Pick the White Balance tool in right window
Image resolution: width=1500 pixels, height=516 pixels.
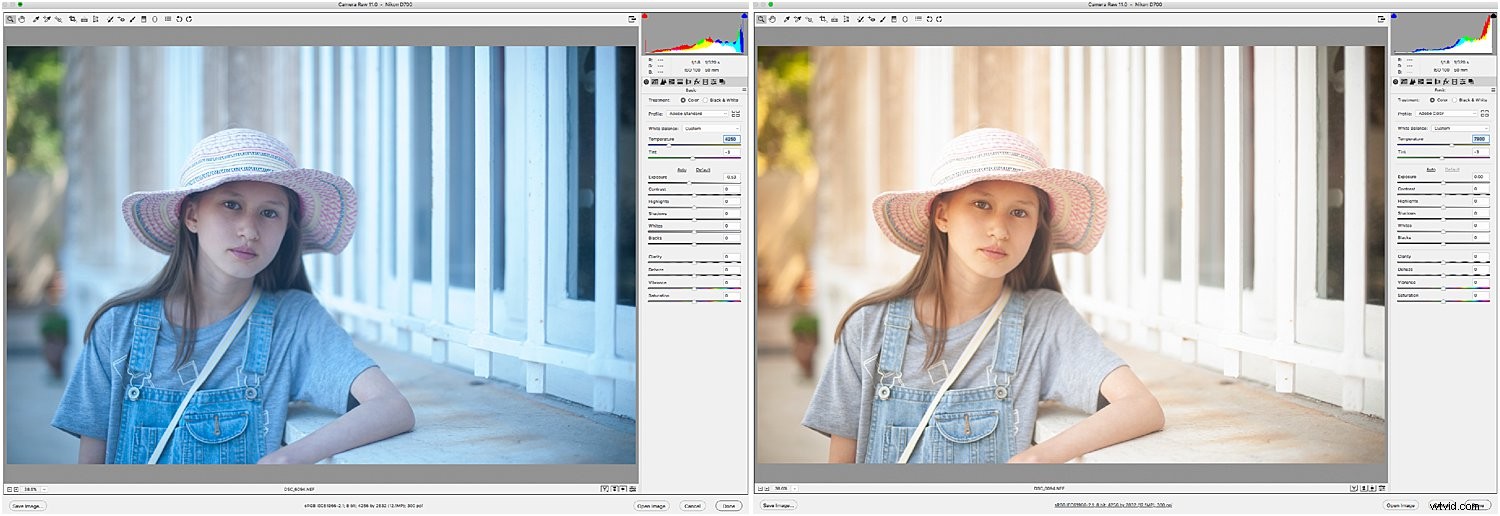tap(787, 19)
